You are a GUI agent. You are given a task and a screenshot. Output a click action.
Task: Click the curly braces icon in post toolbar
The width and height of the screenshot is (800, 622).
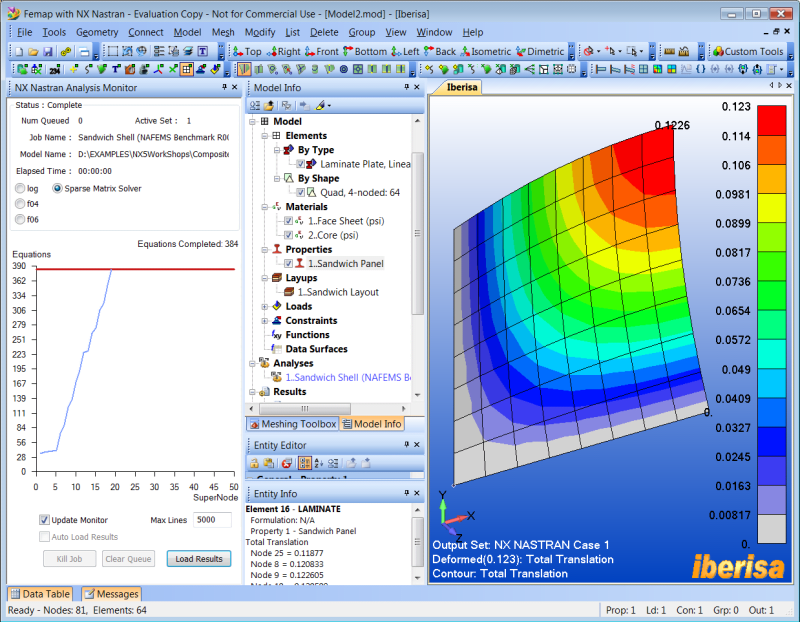[x=701, y=69]
